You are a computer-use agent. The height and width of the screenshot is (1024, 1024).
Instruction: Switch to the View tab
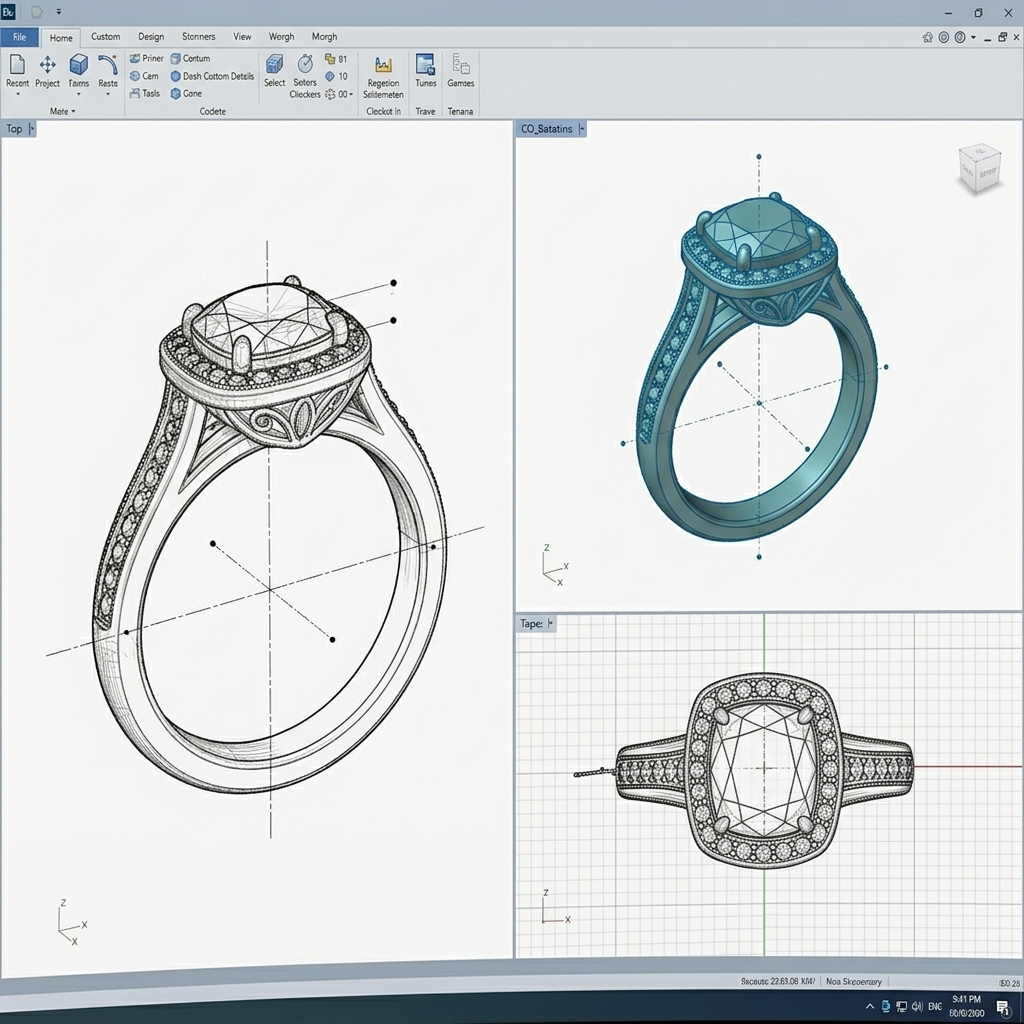242,37
